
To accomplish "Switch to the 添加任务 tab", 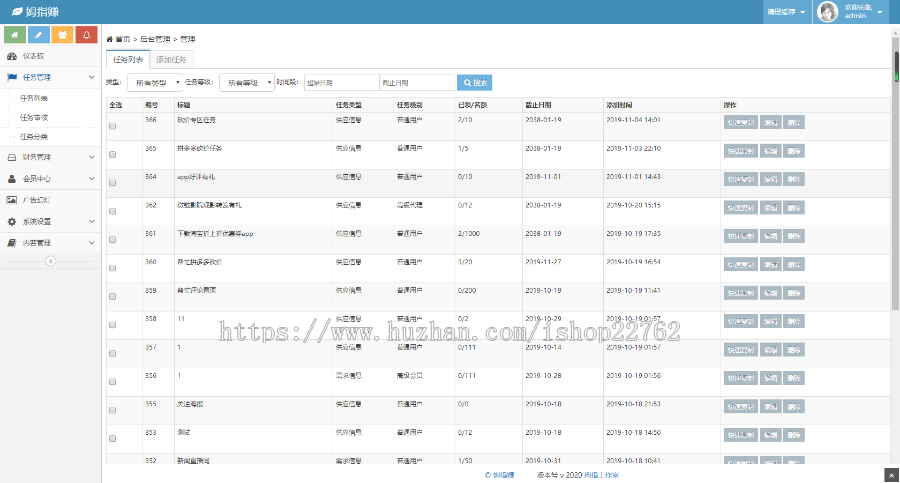I will pos(171,60).
